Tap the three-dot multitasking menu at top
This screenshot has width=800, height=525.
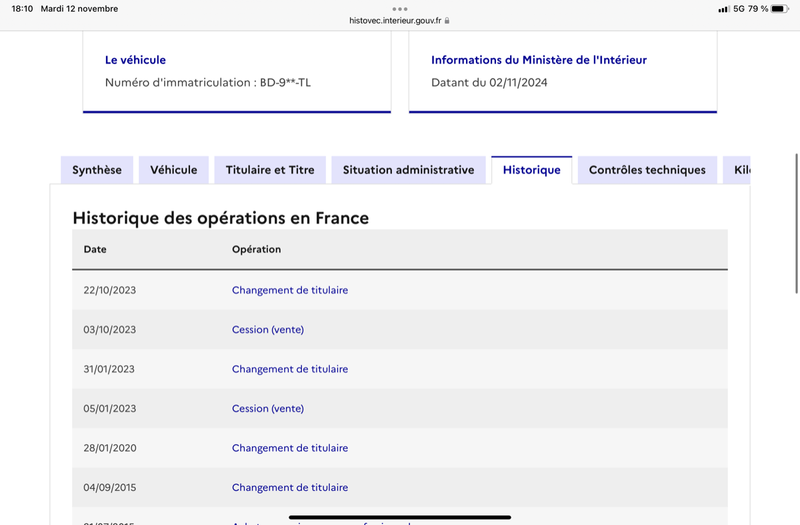coord(400,9)
